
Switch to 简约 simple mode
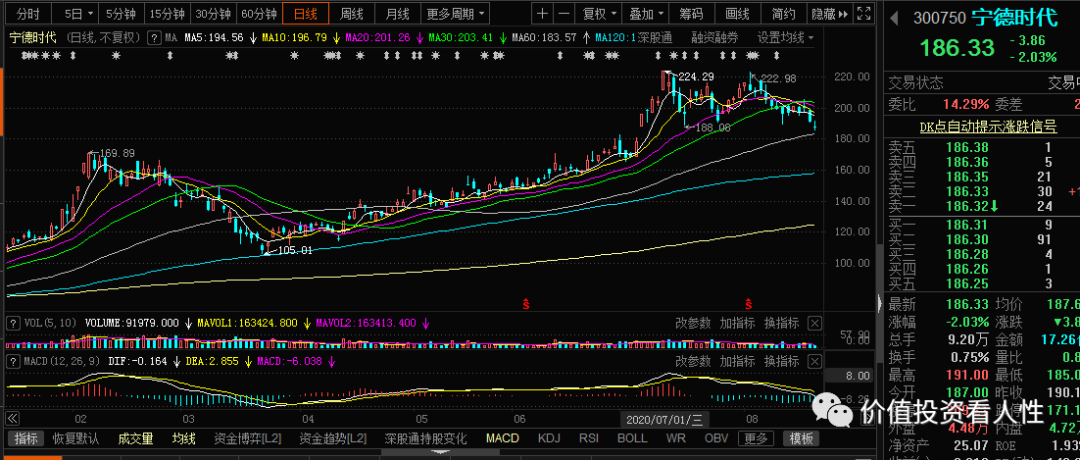pos(784,13)
